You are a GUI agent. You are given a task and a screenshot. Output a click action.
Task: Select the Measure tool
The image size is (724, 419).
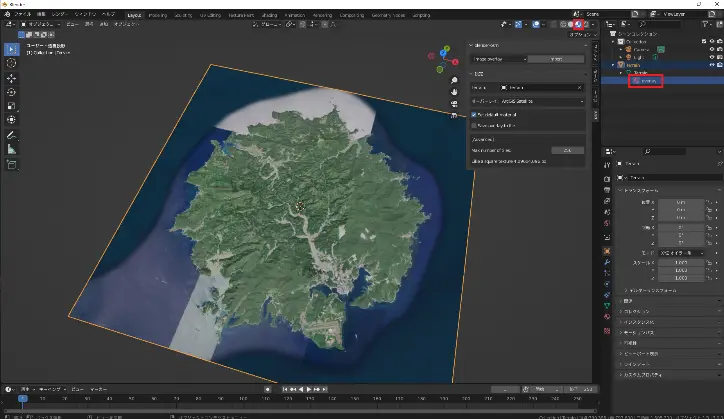point(11,149)
